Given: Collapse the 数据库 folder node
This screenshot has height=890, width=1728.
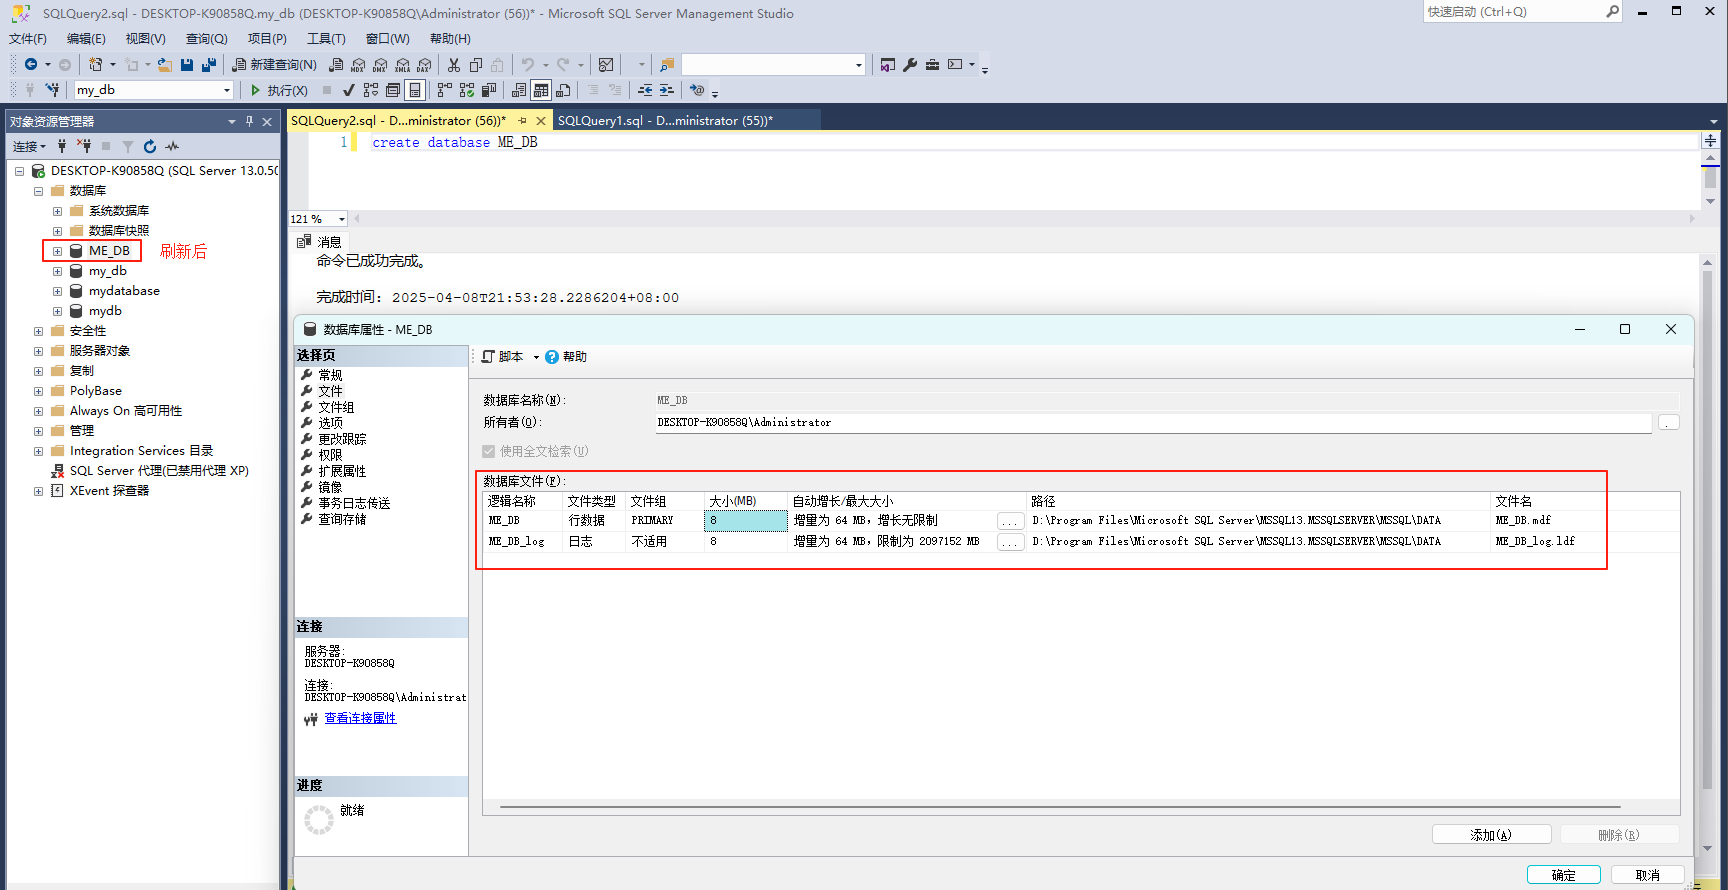Looking at the screenshot, I should [x=38, y=191].
